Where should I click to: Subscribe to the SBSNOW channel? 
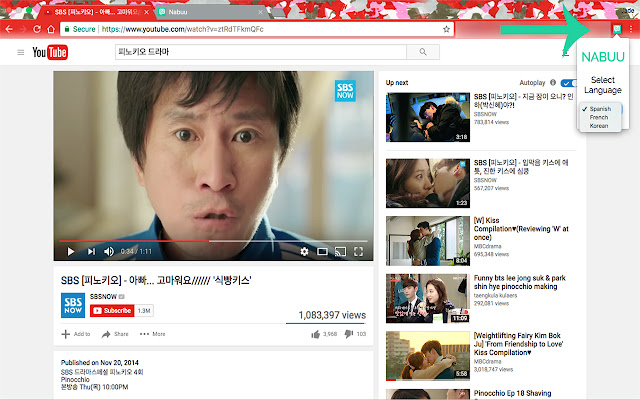[x=111, y=310]
